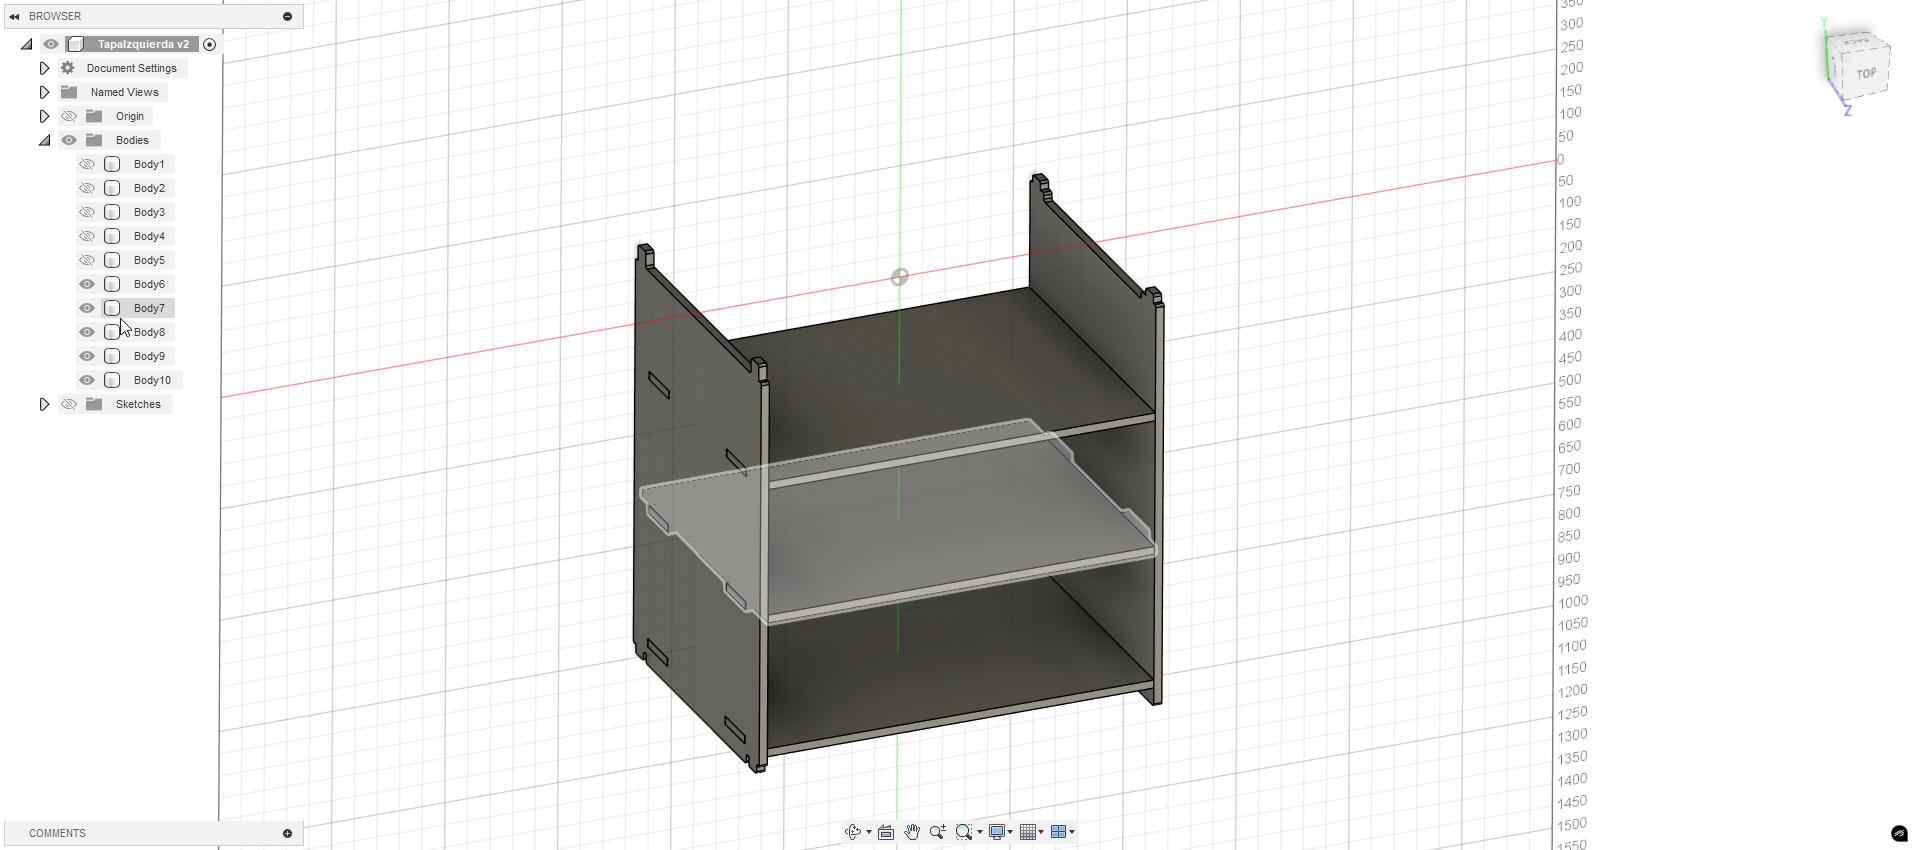This screenshot has height=850, width=1920.
Task: Hide Body10 using its eye icon
Action: click(x=87, y=380)
